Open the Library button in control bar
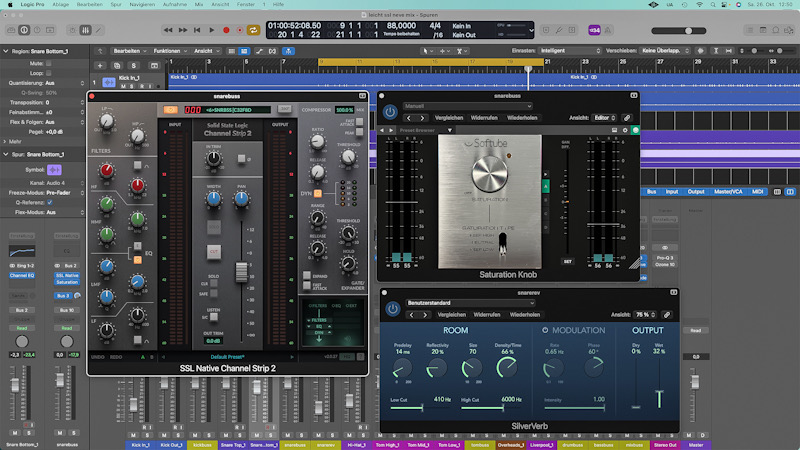 click(11, 31)
